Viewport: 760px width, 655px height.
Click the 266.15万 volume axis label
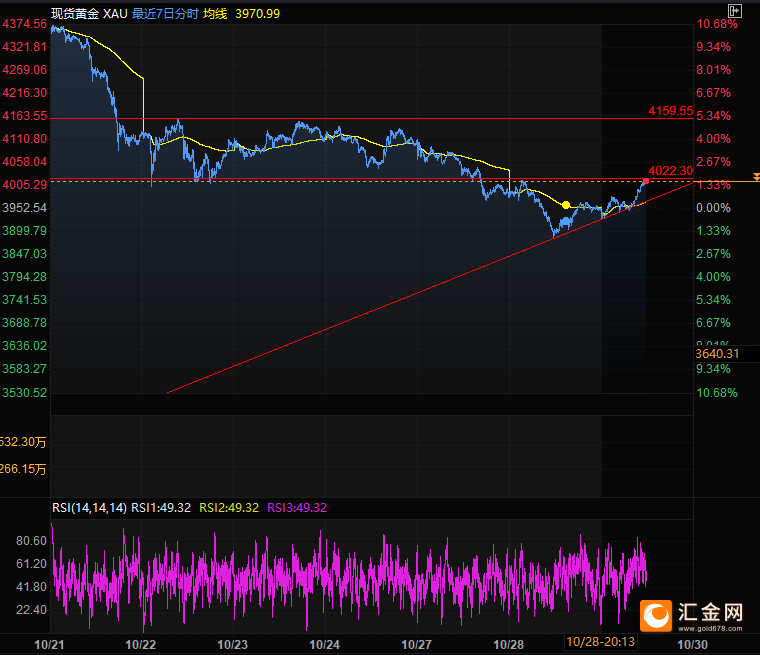coord(23,469)
